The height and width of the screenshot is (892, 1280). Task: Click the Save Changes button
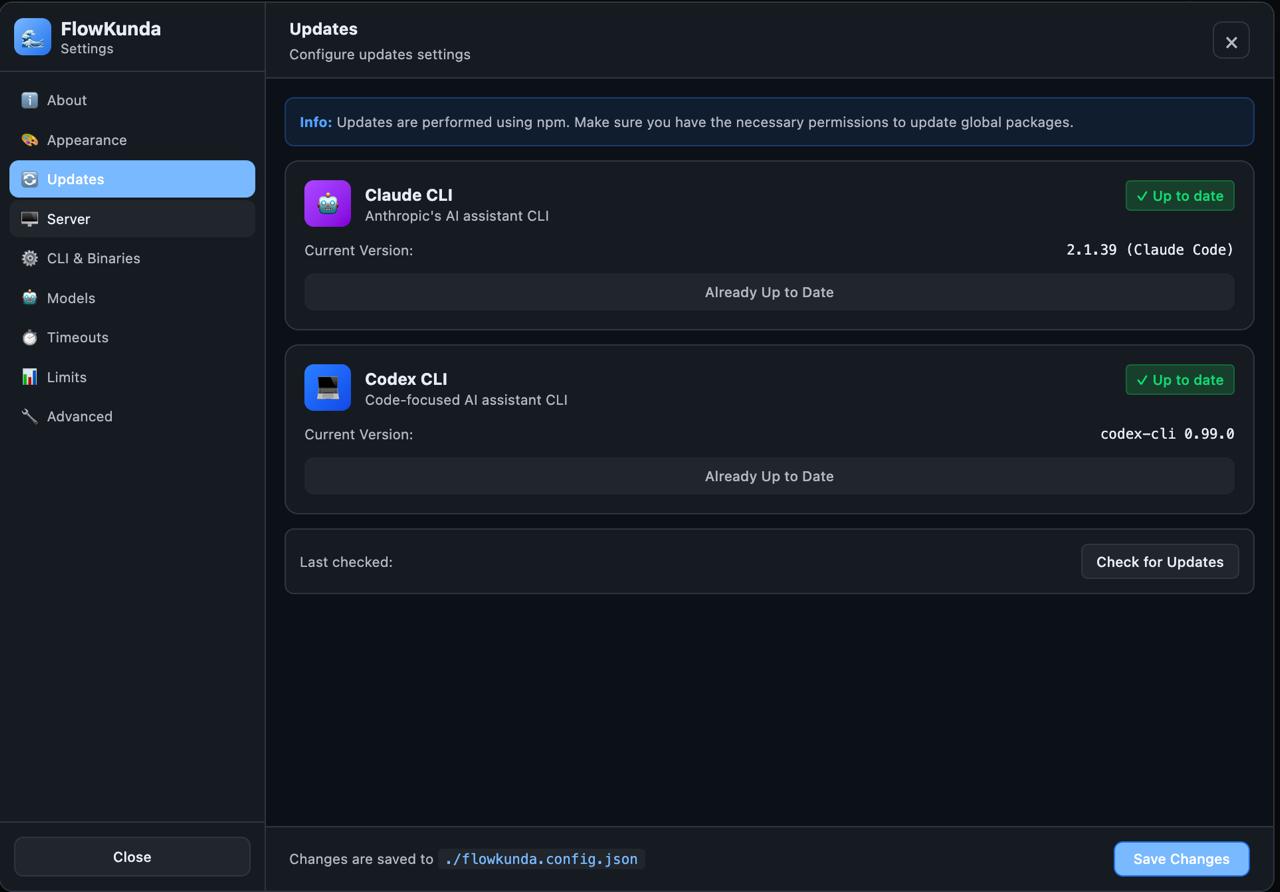pyautogui.click(x=1181, y=859)
